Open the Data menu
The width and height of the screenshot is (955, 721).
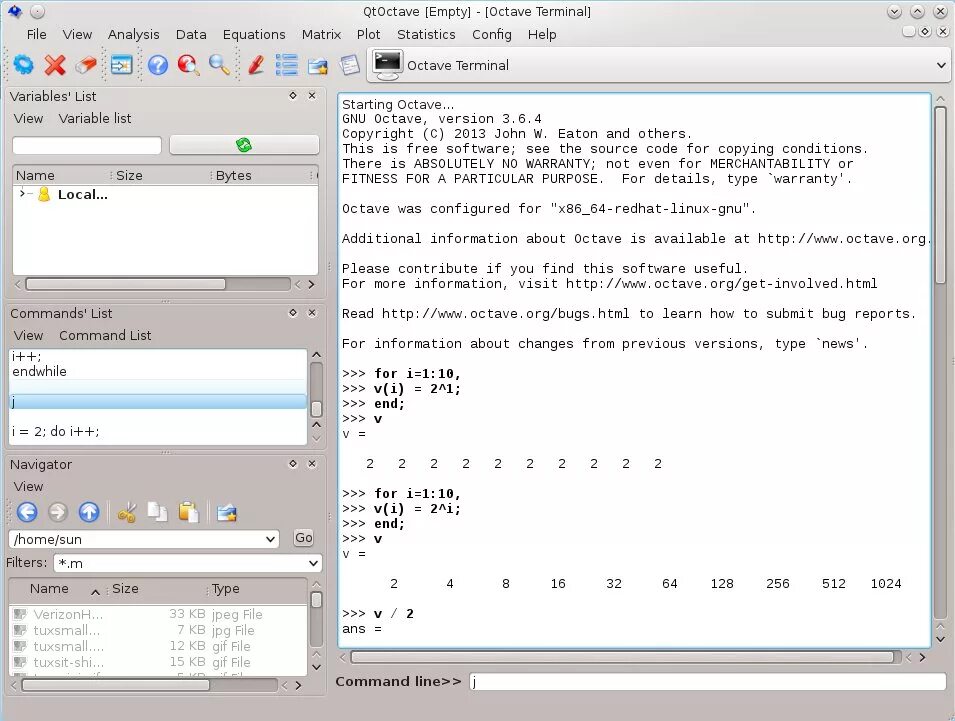(x=191, y=34)
